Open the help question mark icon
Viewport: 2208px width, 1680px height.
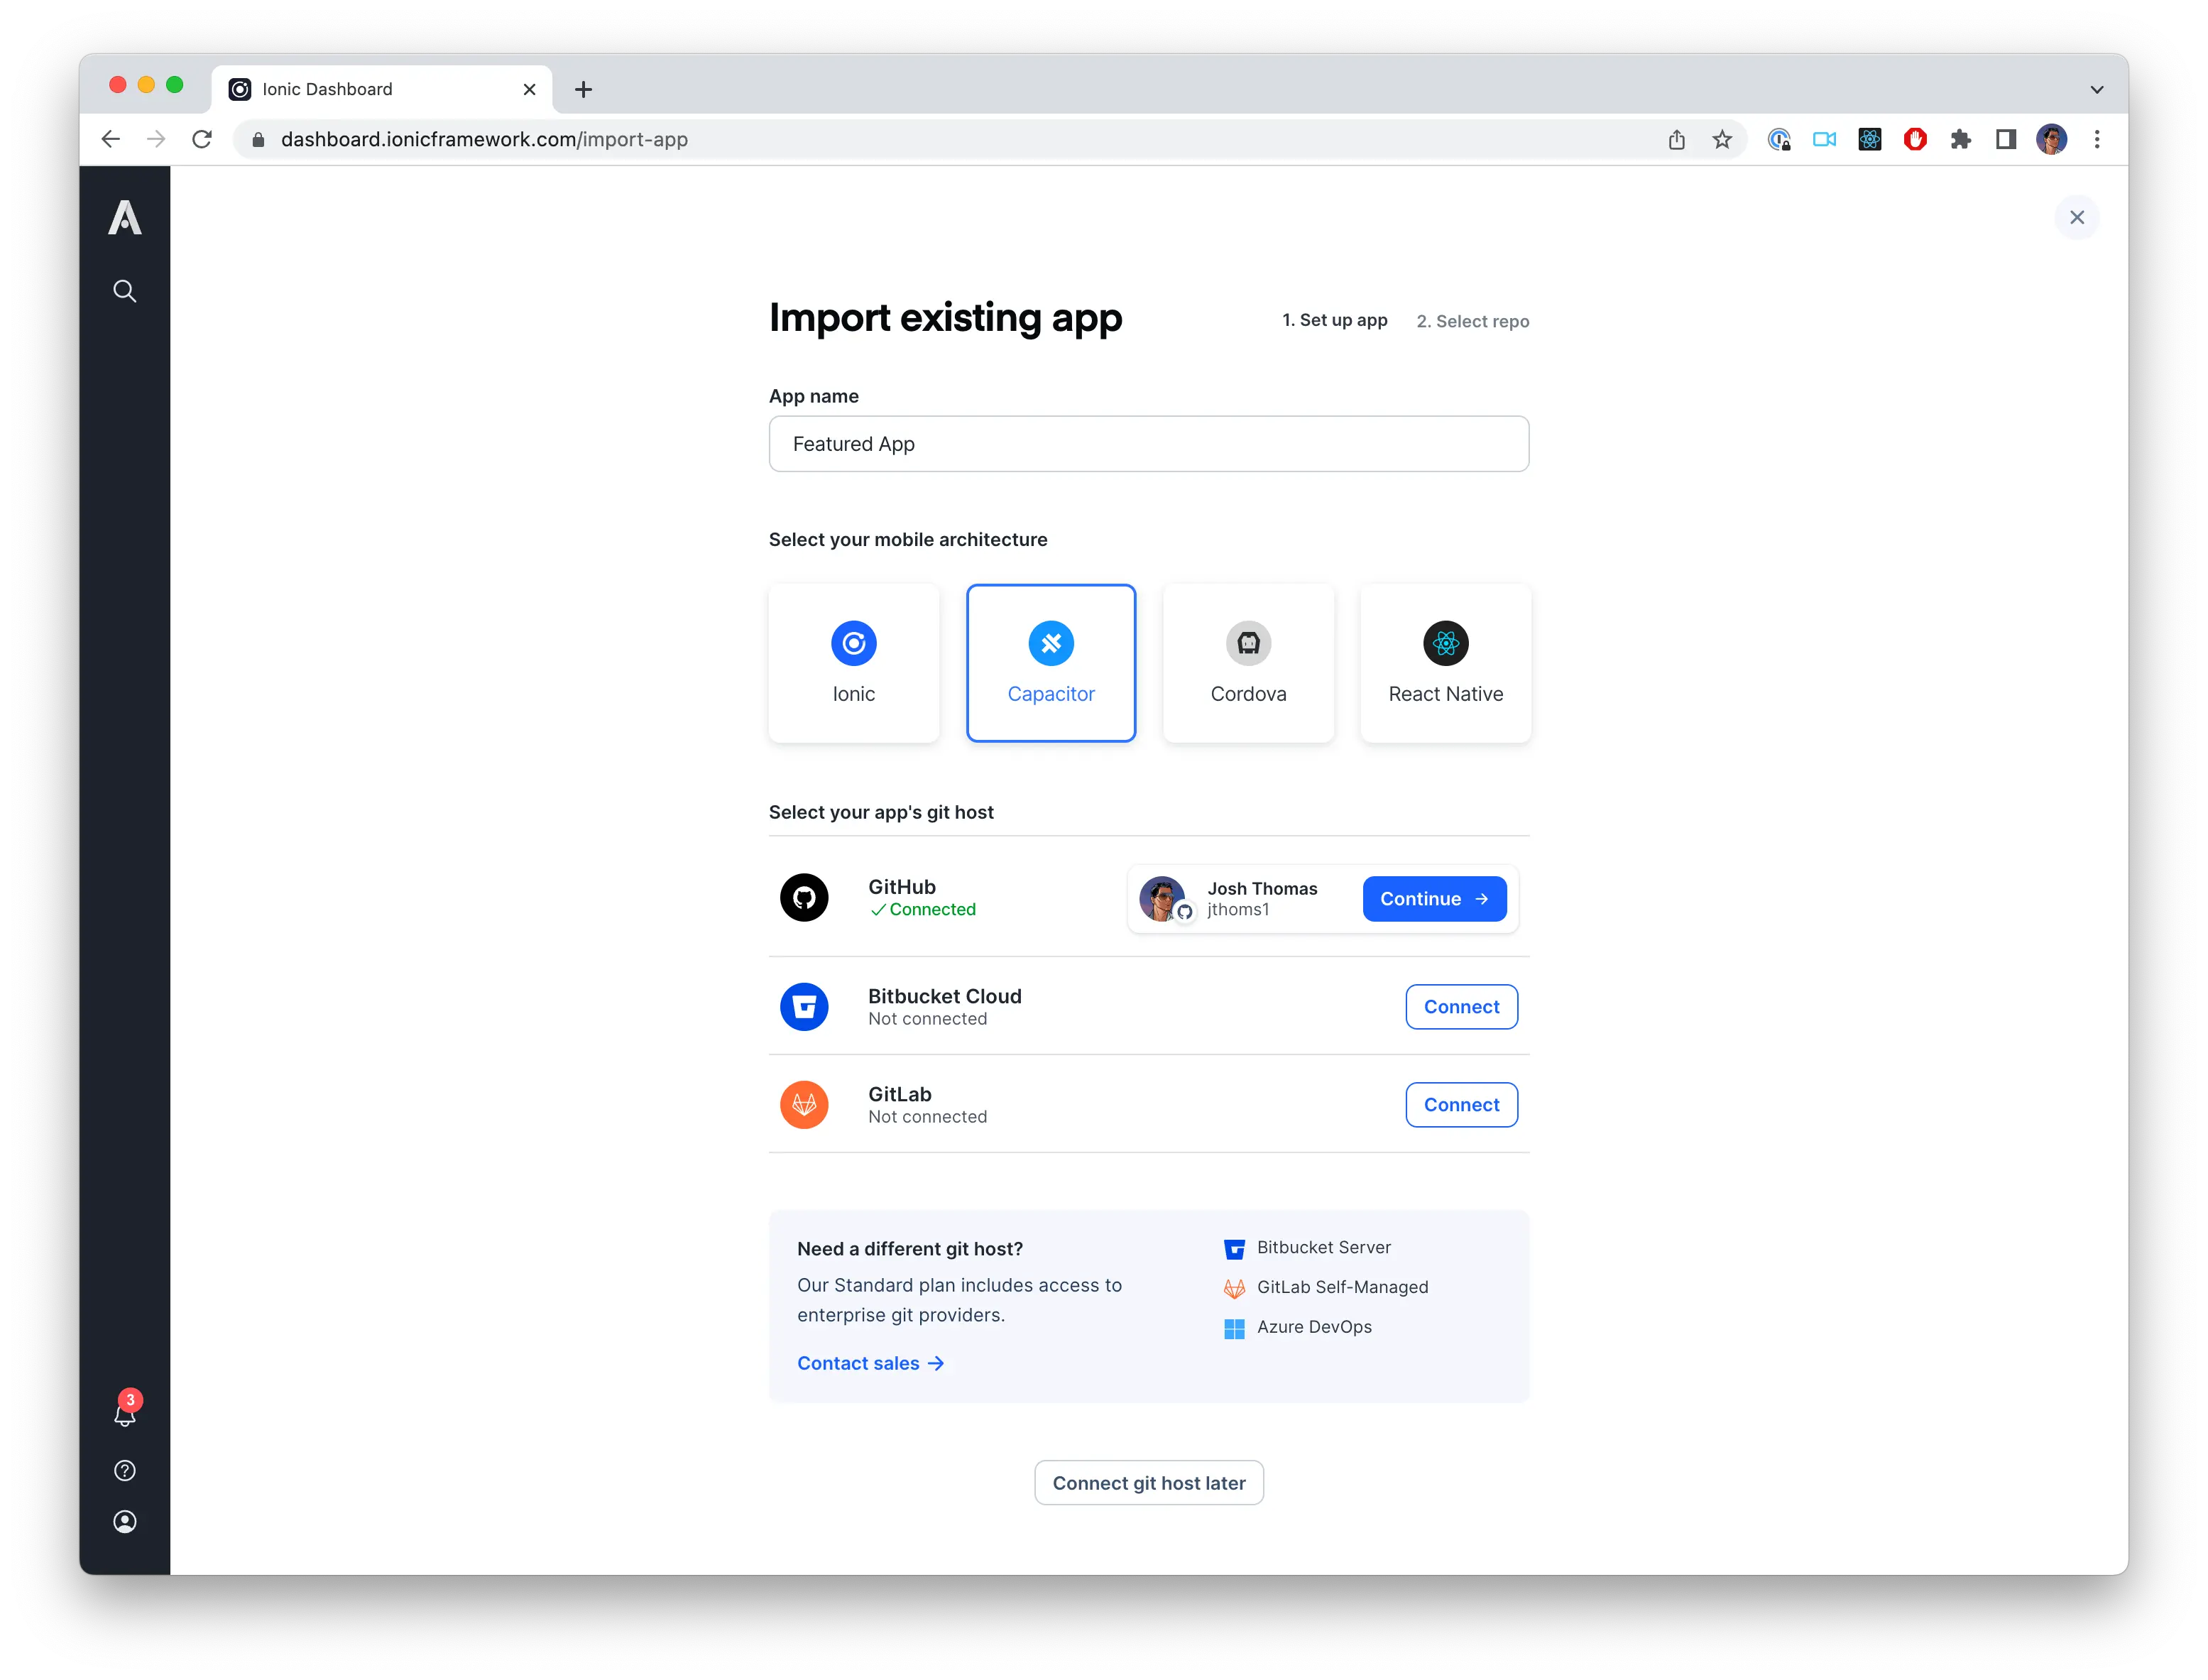[x=124, y=1470]
